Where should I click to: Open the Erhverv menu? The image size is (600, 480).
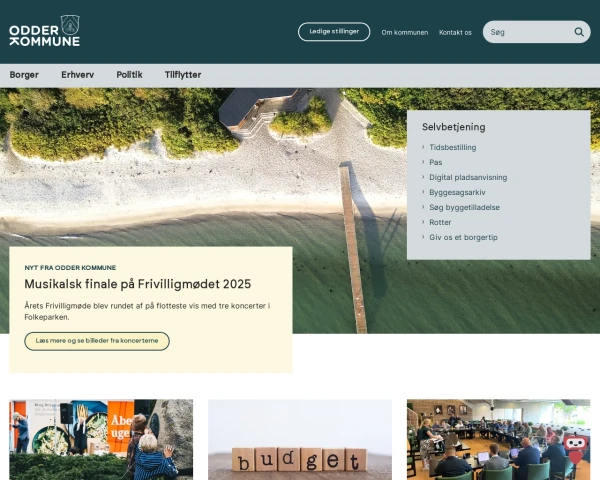pyautogui.click(x=78, y=75)
